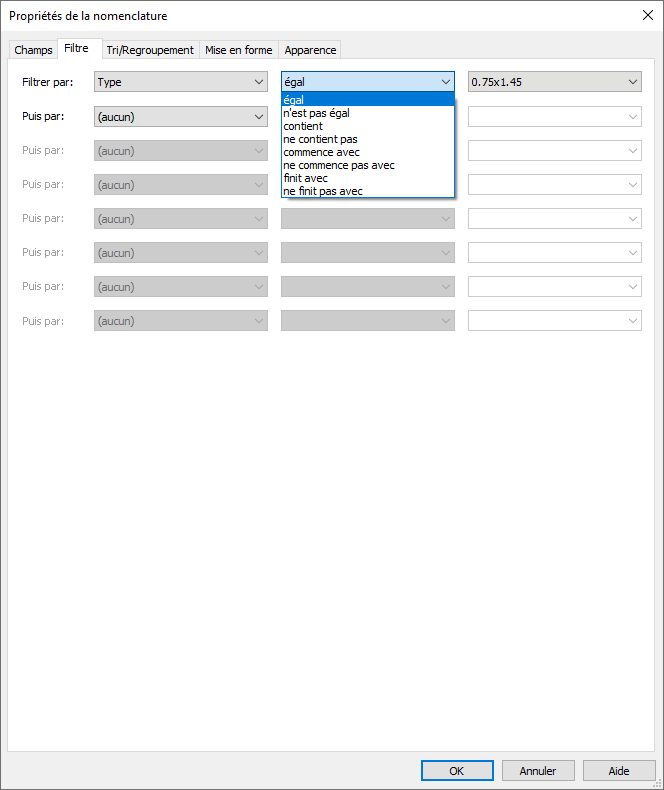
Task: Expand the 0.75x1.45 value dropdown
Action: click(x=555, y=82)
